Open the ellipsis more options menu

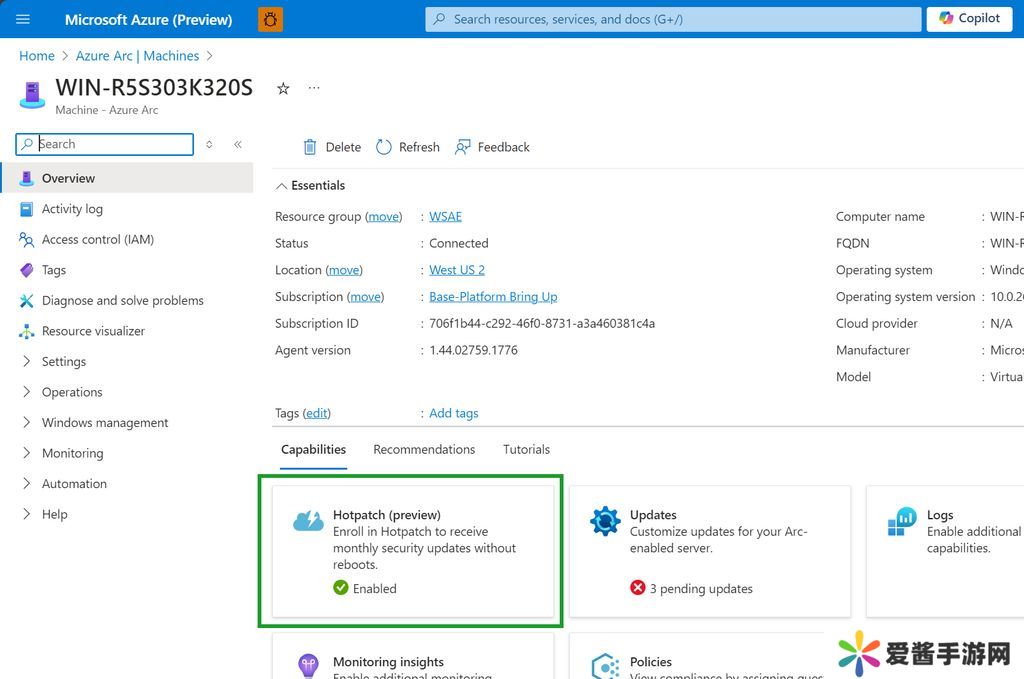314,88
